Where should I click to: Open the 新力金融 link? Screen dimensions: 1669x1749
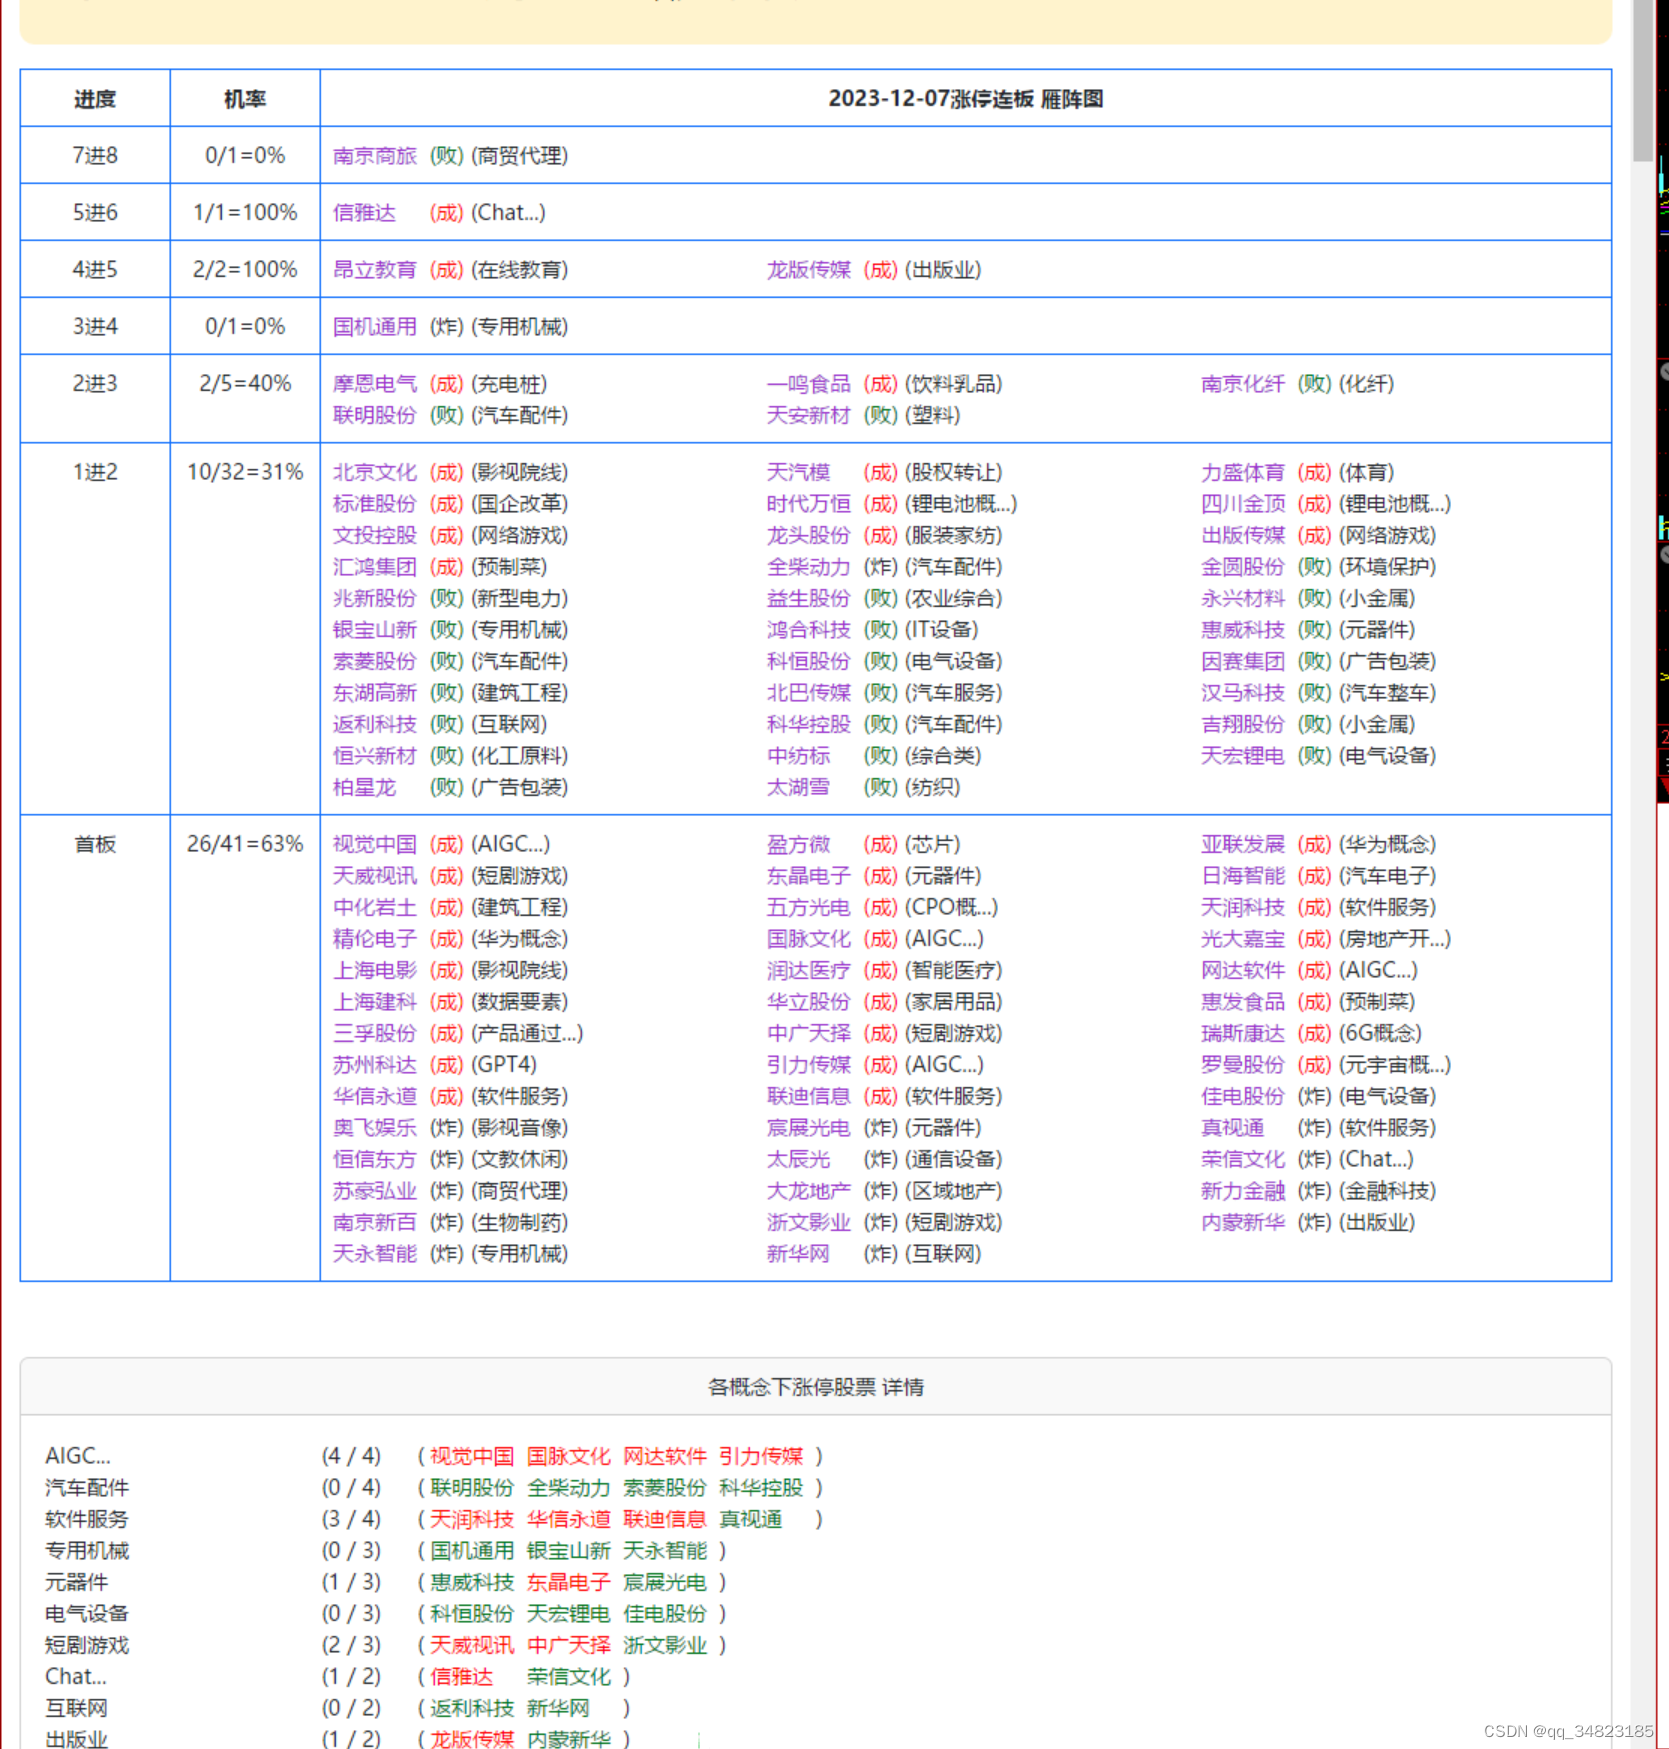pos(1242,1191)
